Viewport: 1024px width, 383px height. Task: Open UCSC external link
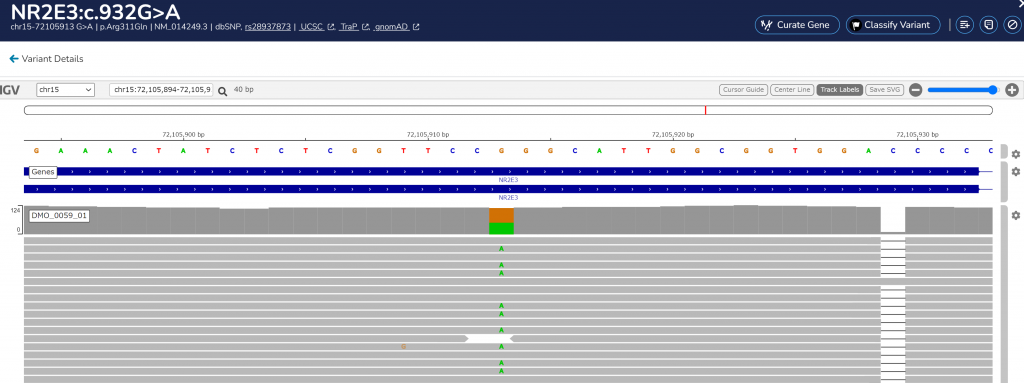click(x=317, y=27)
